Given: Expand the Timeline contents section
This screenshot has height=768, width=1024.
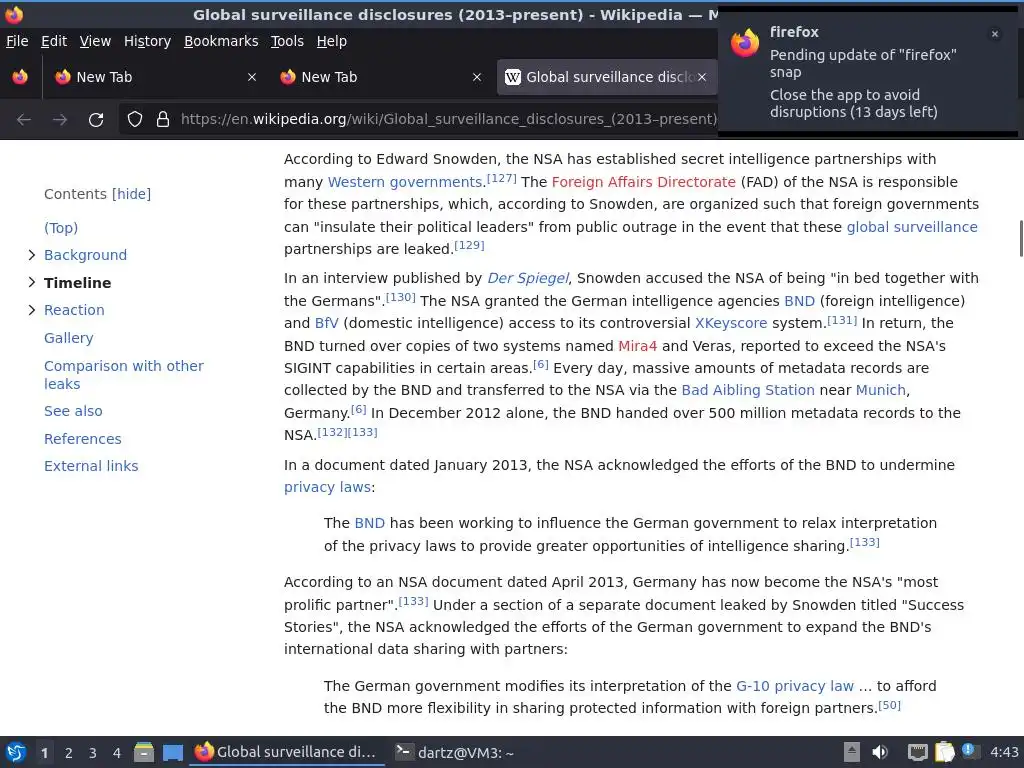Looking at the screenshot, I should click(31, 282).
